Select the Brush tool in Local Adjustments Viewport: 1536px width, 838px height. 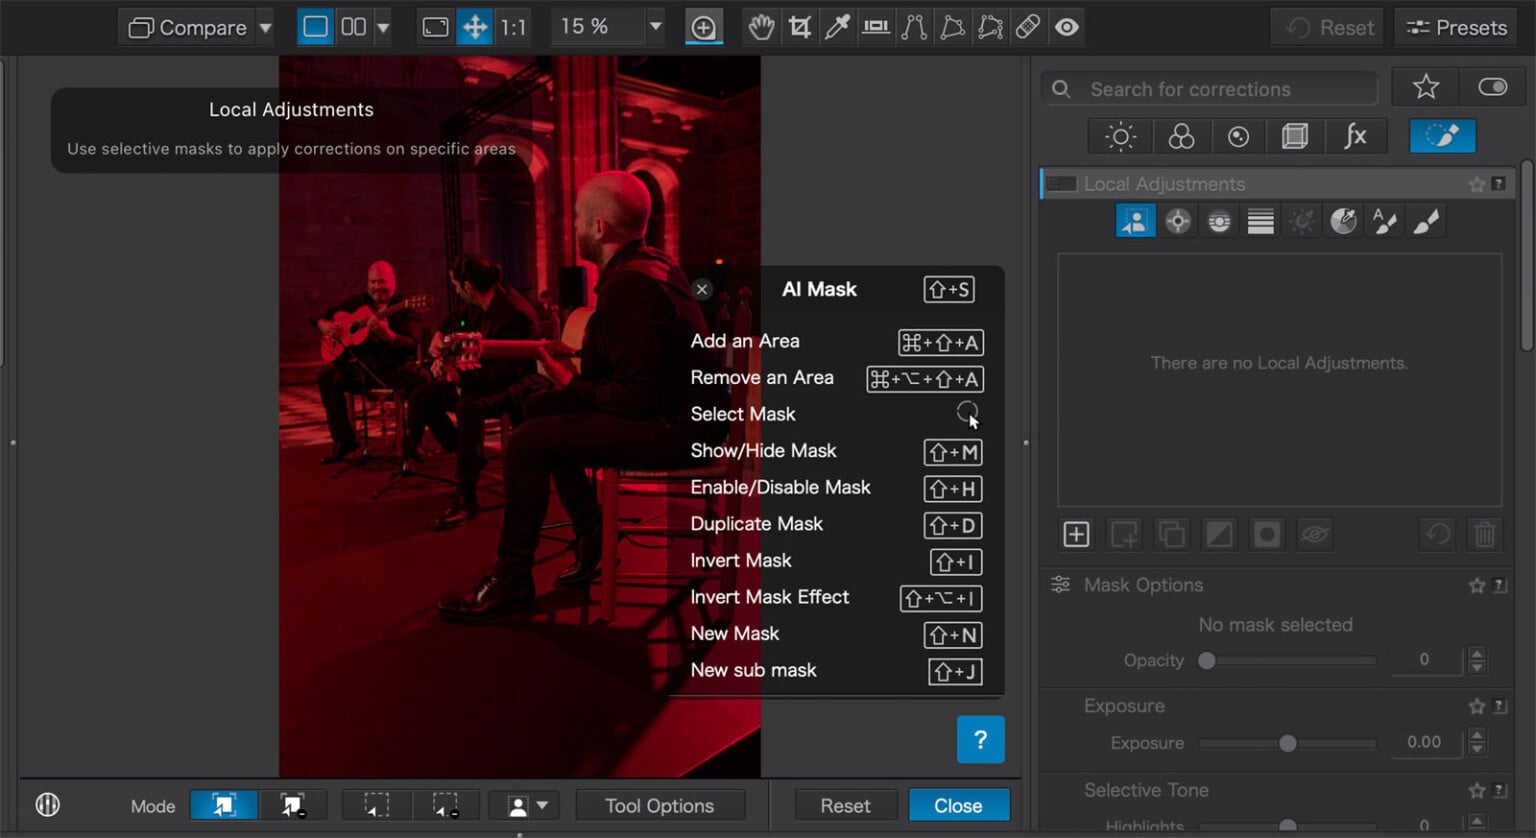click(1426, 220)
